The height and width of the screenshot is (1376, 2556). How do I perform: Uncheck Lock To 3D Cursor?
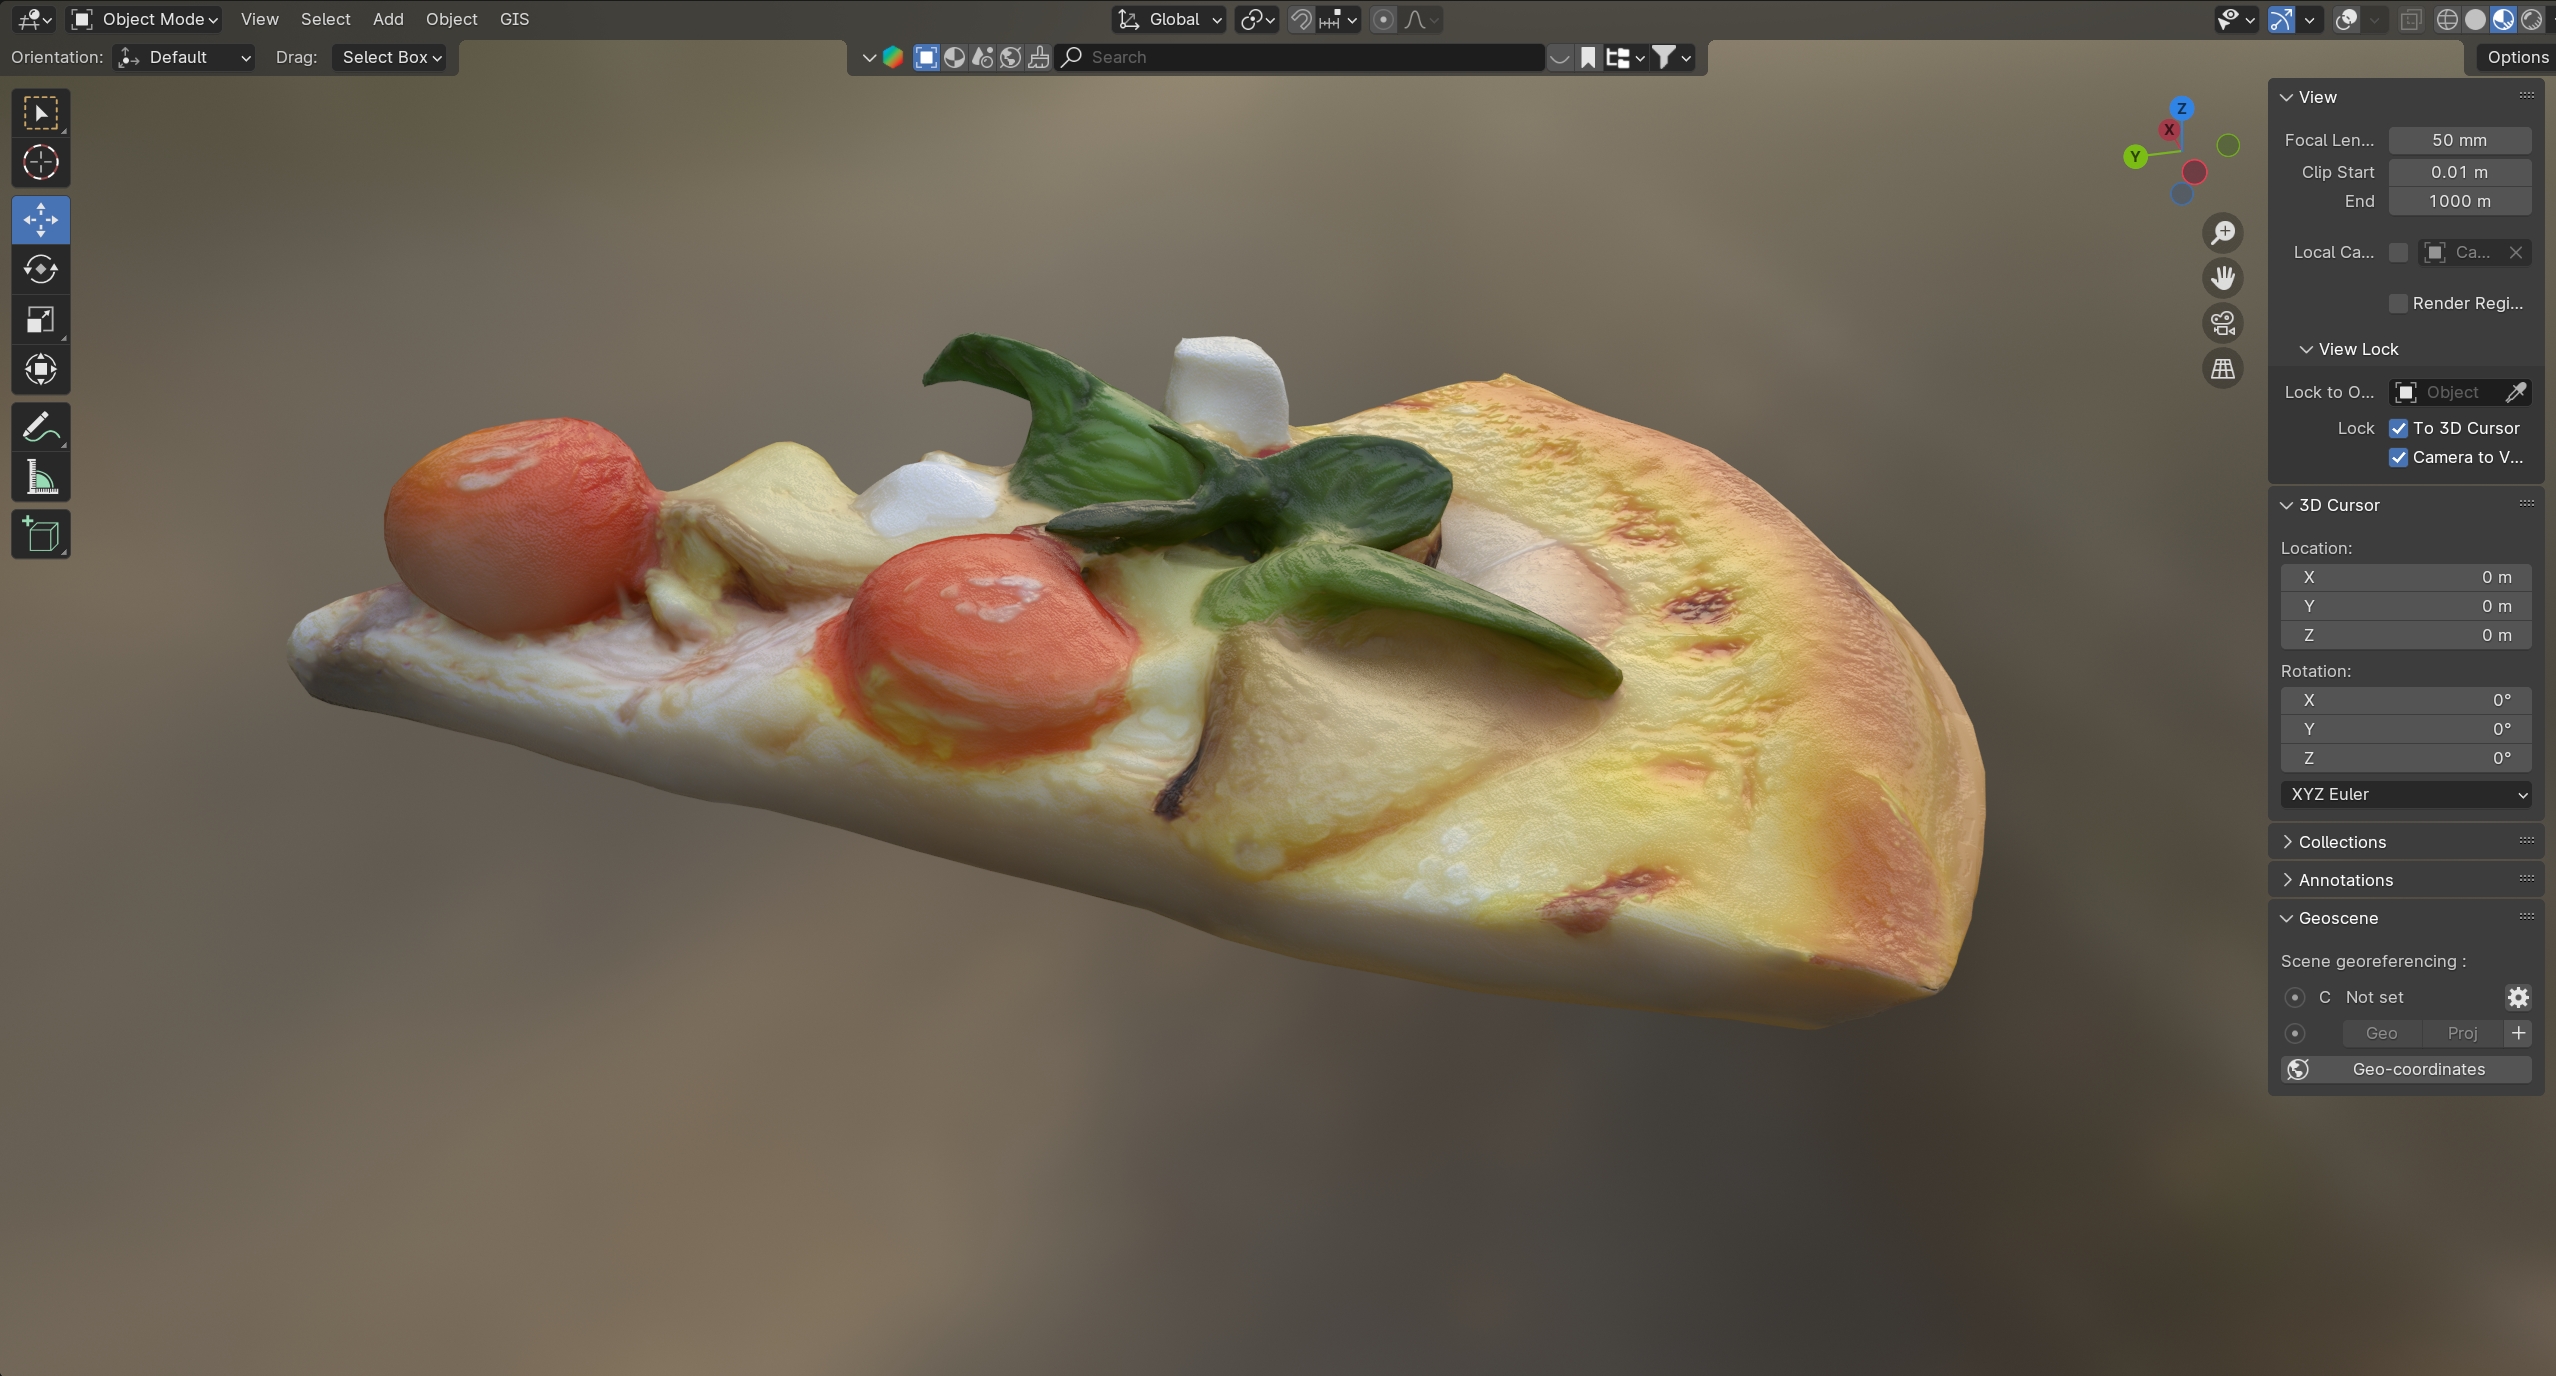click(2398, 428)
